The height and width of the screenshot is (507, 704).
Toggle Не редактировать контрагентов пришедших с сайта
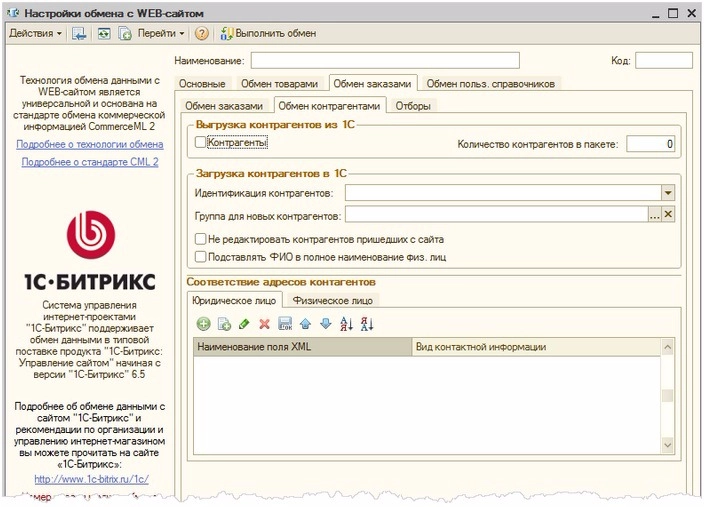(x=200, y=239)
